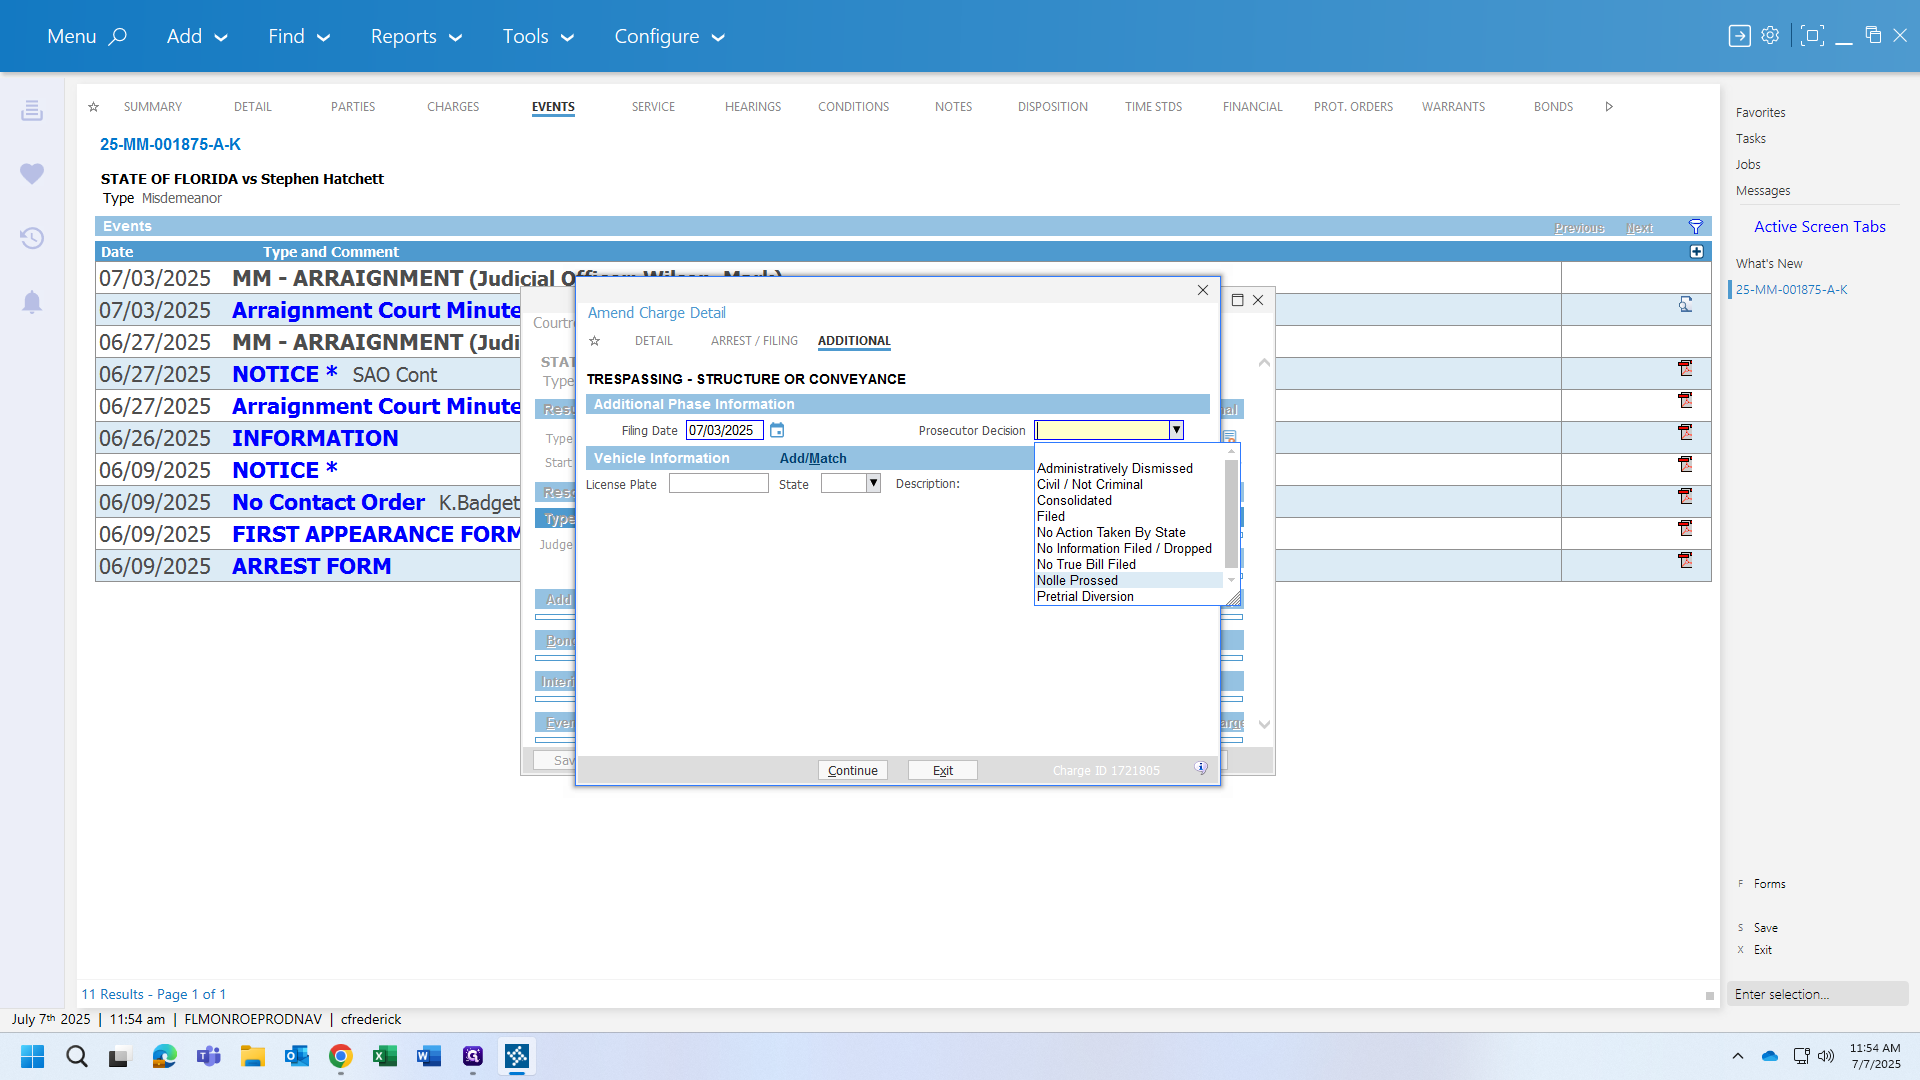Switch to the DETAIL tab in Amend Charge
The height and width of the screenshot is (1080, 1920).
pos(654,341)
